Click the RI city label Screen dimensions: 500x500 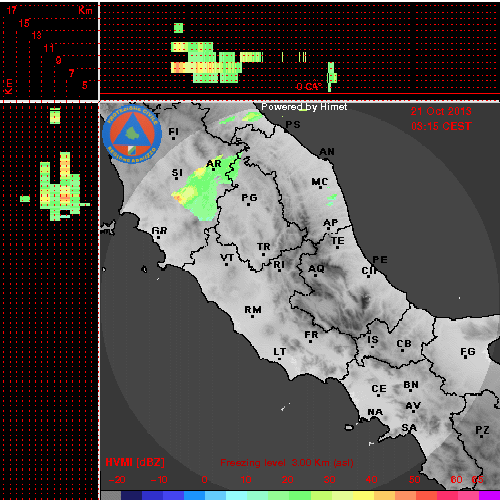279,265
